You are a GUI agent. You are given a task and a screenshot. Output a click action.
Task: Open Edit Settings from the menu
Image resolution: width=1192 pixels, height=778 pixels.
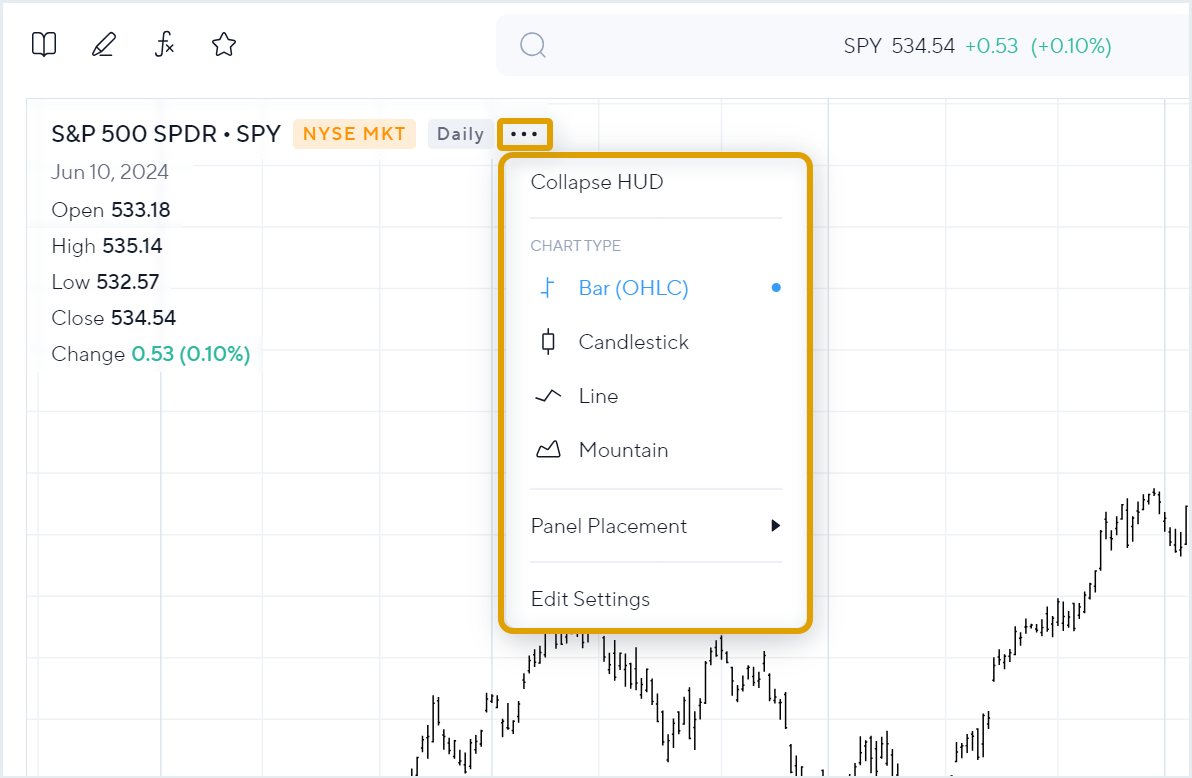coord(590,599)
